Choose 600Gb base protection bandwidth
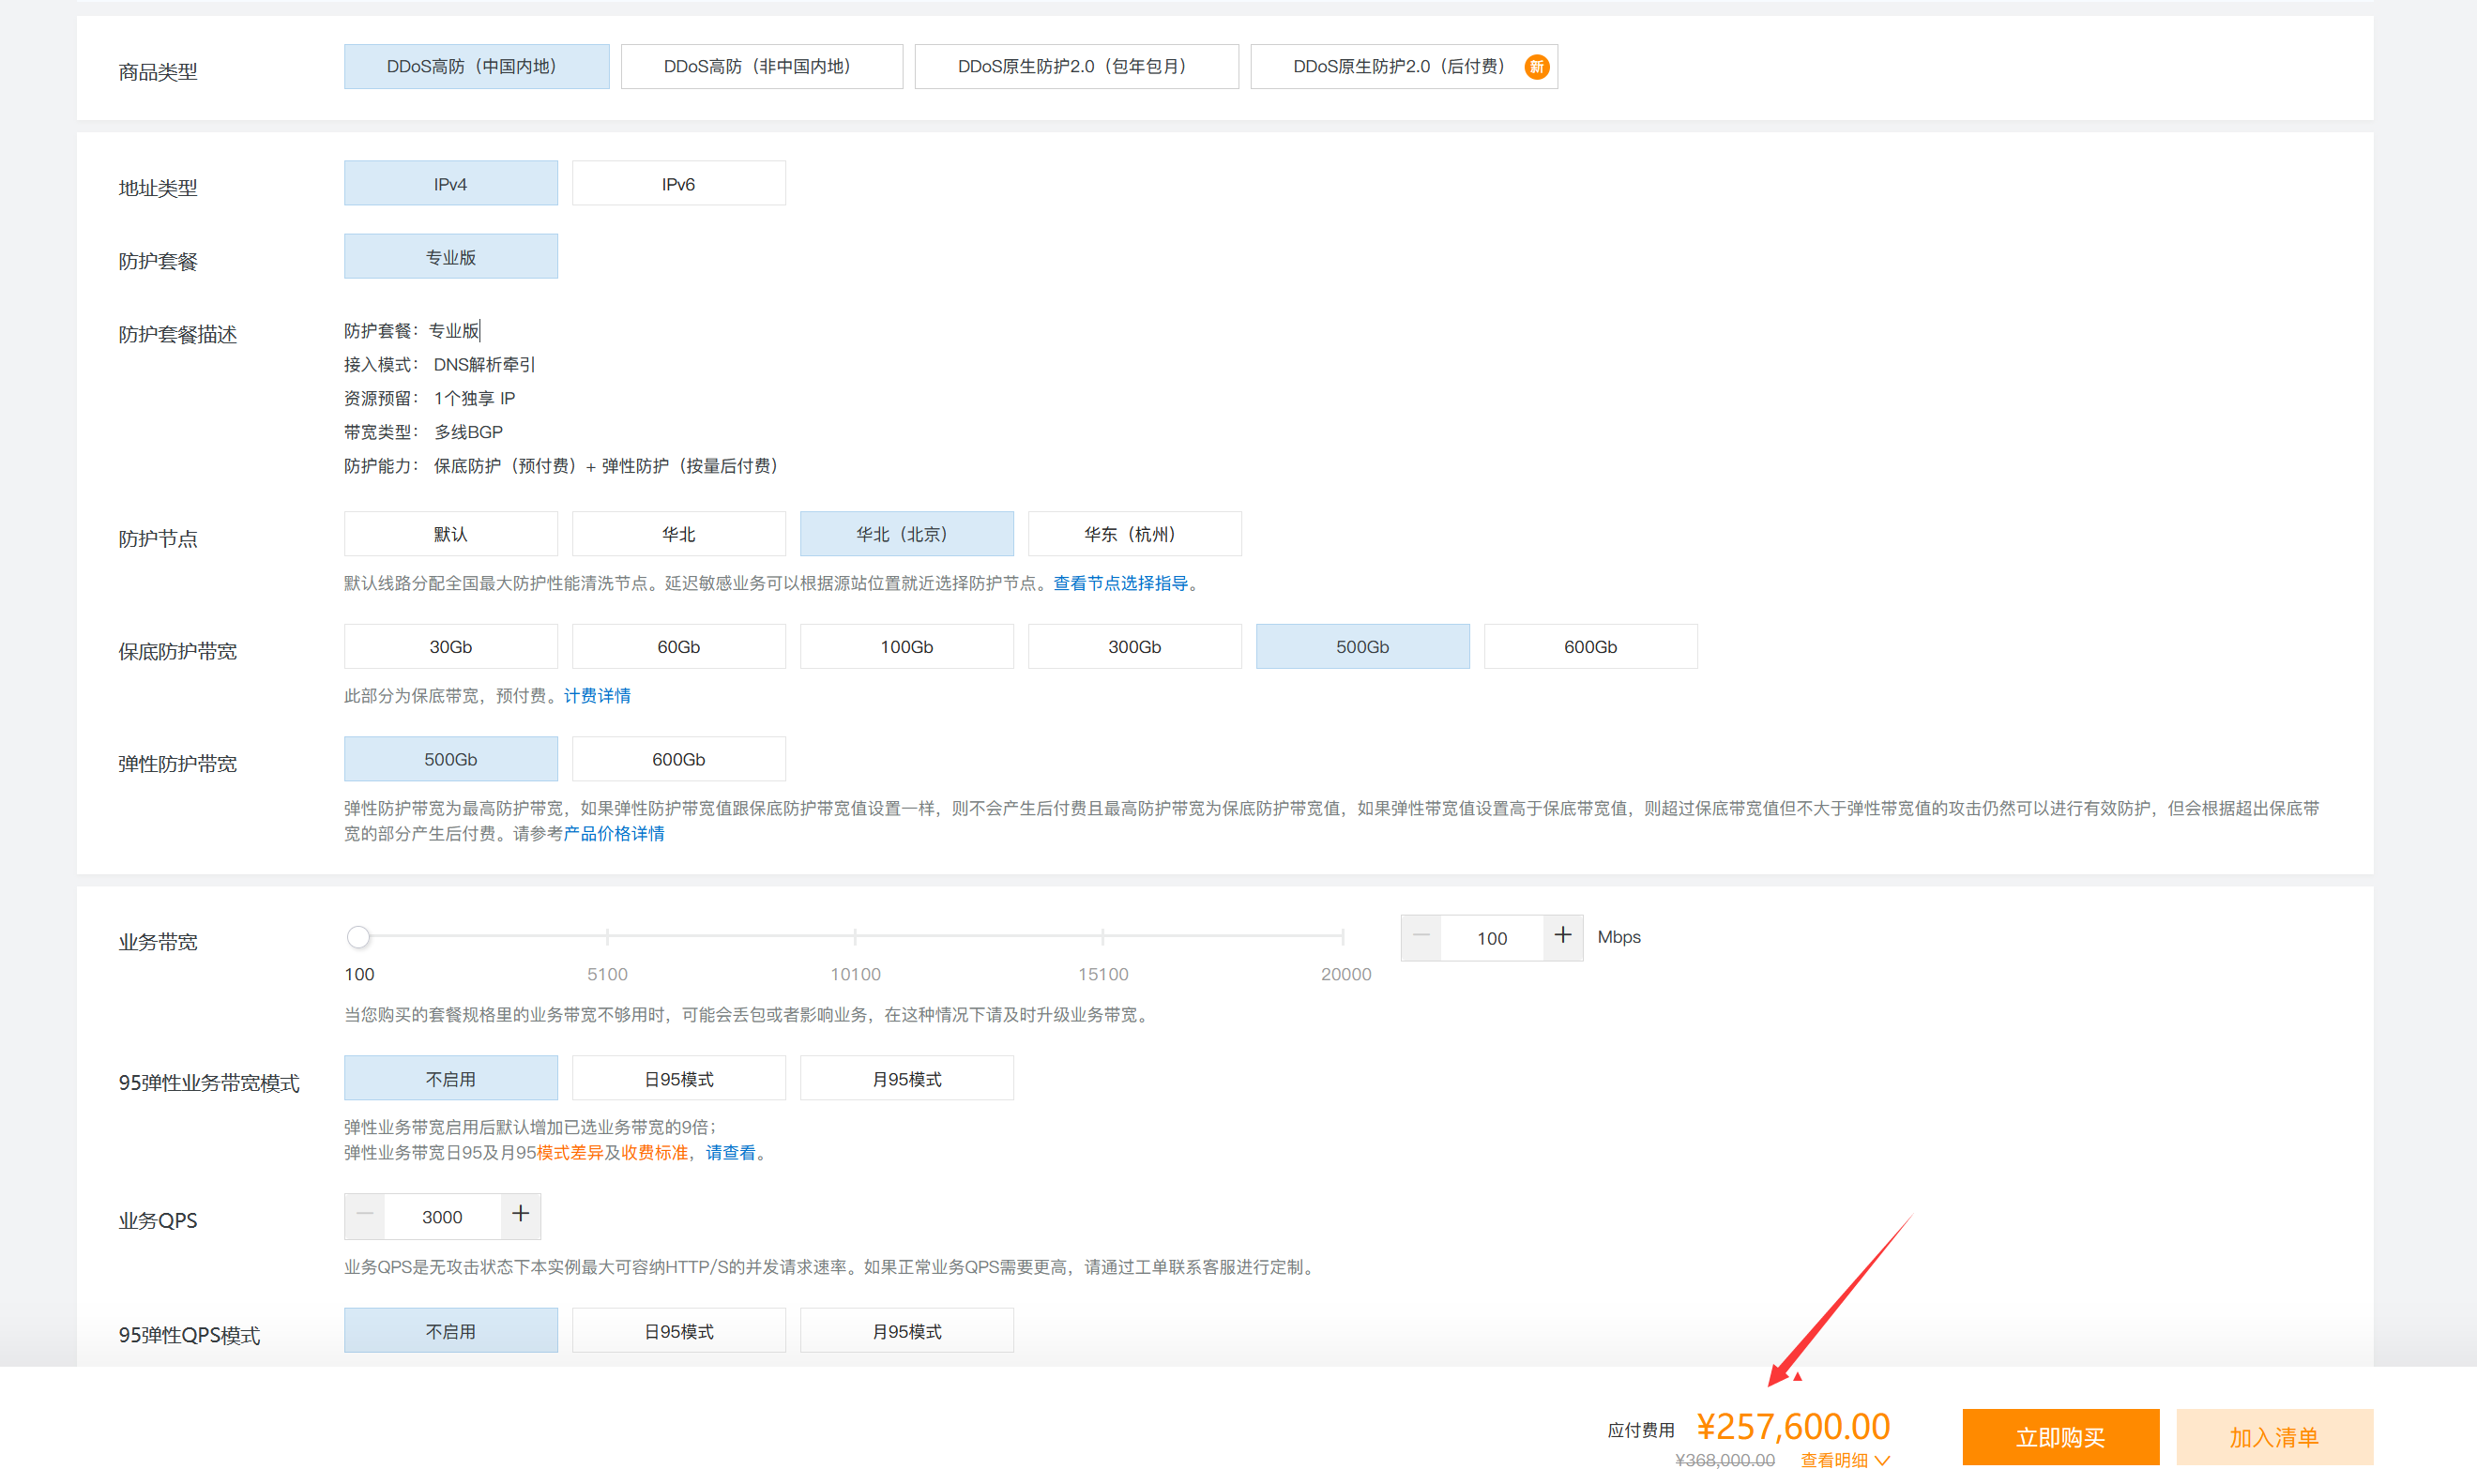The width and height of the screenshot is (2477, 1484). pyautogui.click(x=1589, y=647)
